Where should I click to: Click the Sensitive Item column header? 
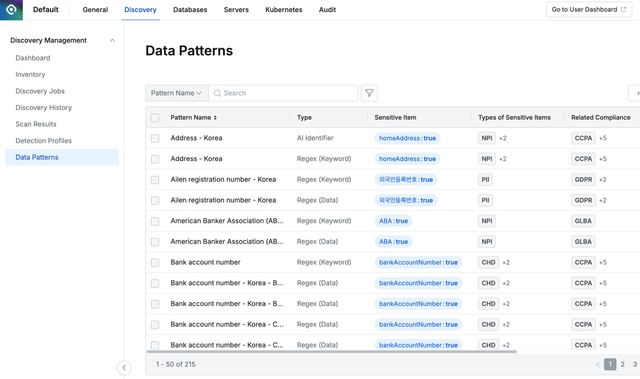(395, 117)
